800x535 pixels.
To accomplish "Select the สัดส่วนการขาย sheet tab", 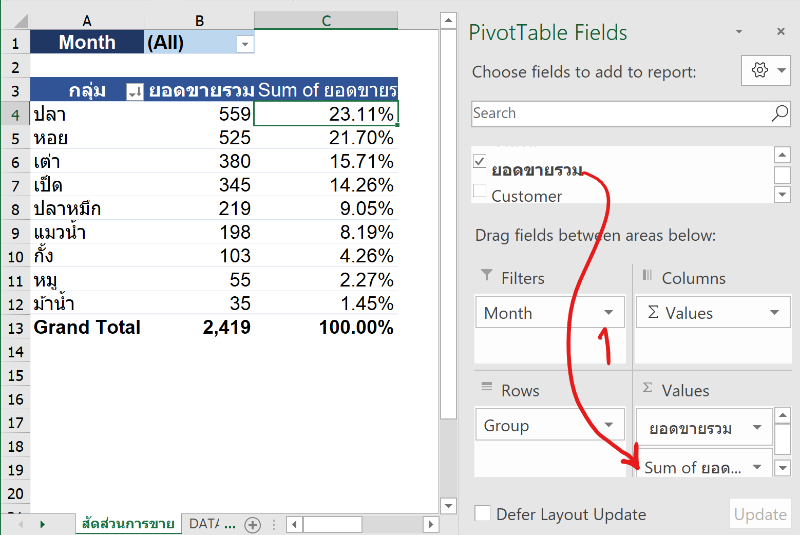I will coord(128,524).
